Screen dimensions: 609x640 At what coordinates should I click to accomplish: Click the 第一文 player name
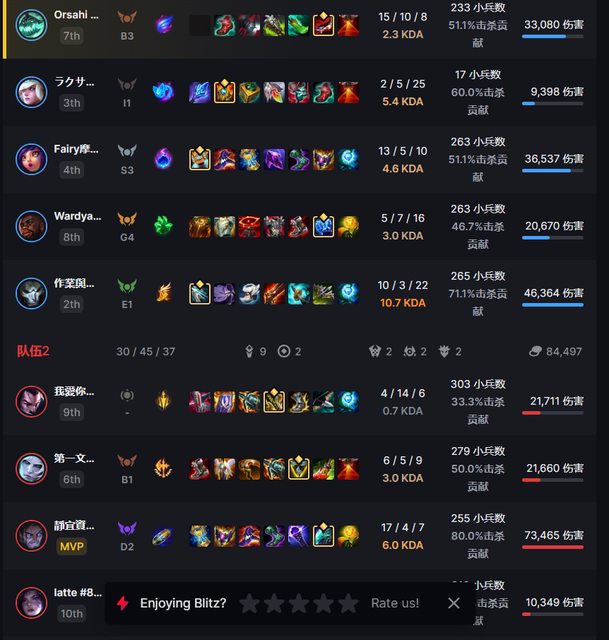tap(74, 458)
